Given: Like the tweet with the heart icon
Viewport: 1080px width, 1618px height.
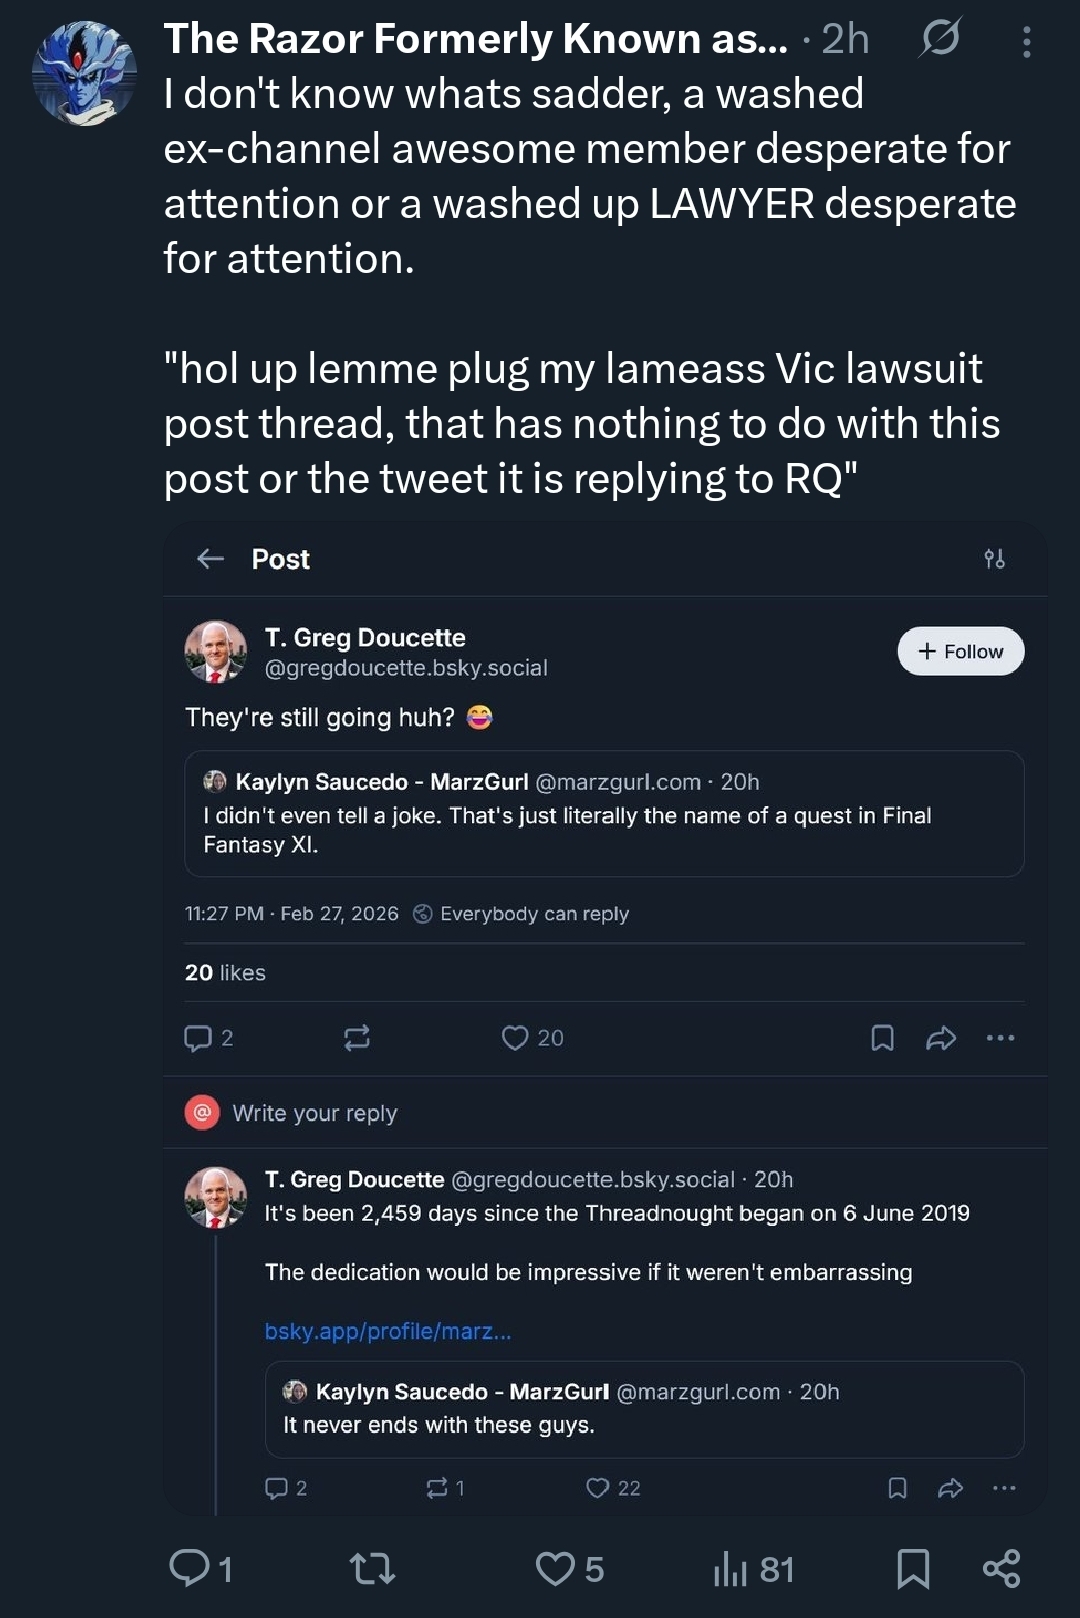Looking at the screenshot, I should [555, 1568].
